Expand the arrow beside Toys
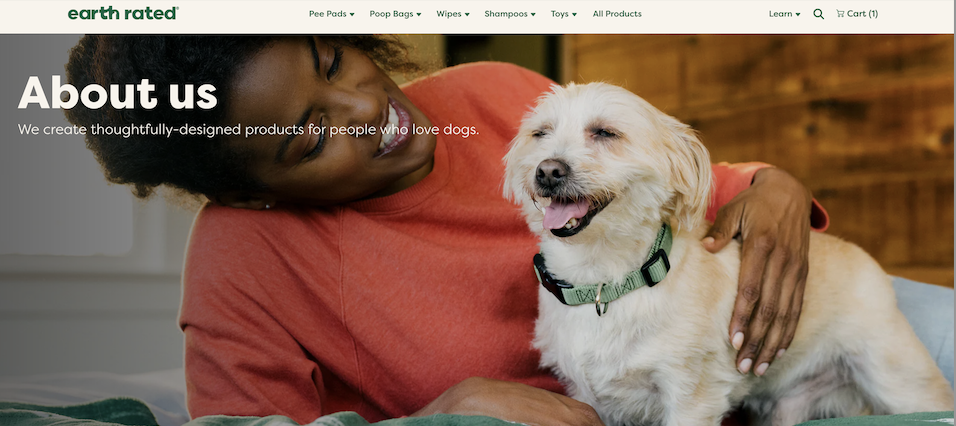 tap(574, 15)
